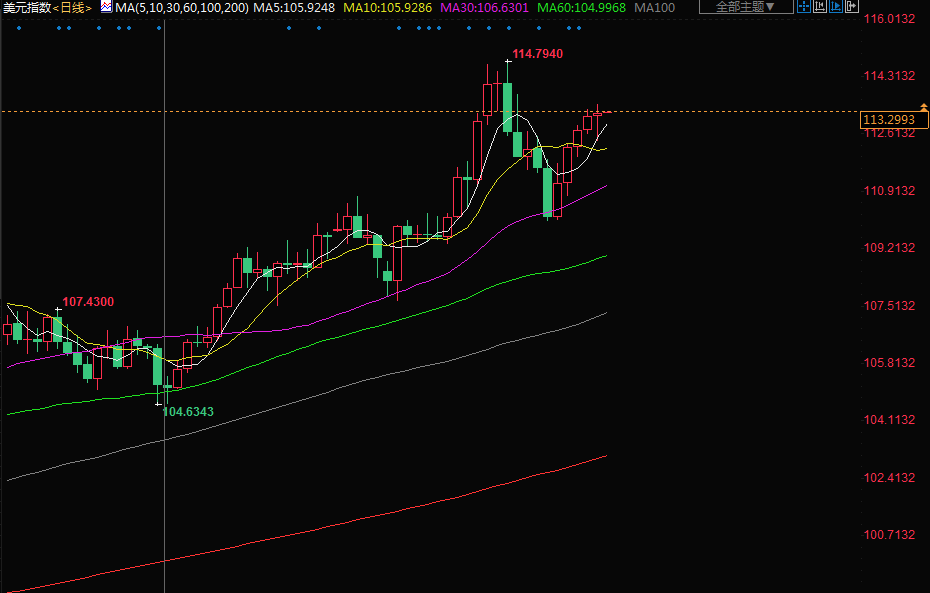Image resolution: width=930 pixels, height=593 pixels.
Task: Click the 107.4300 peak price label
Action: [x=88, y=301]
